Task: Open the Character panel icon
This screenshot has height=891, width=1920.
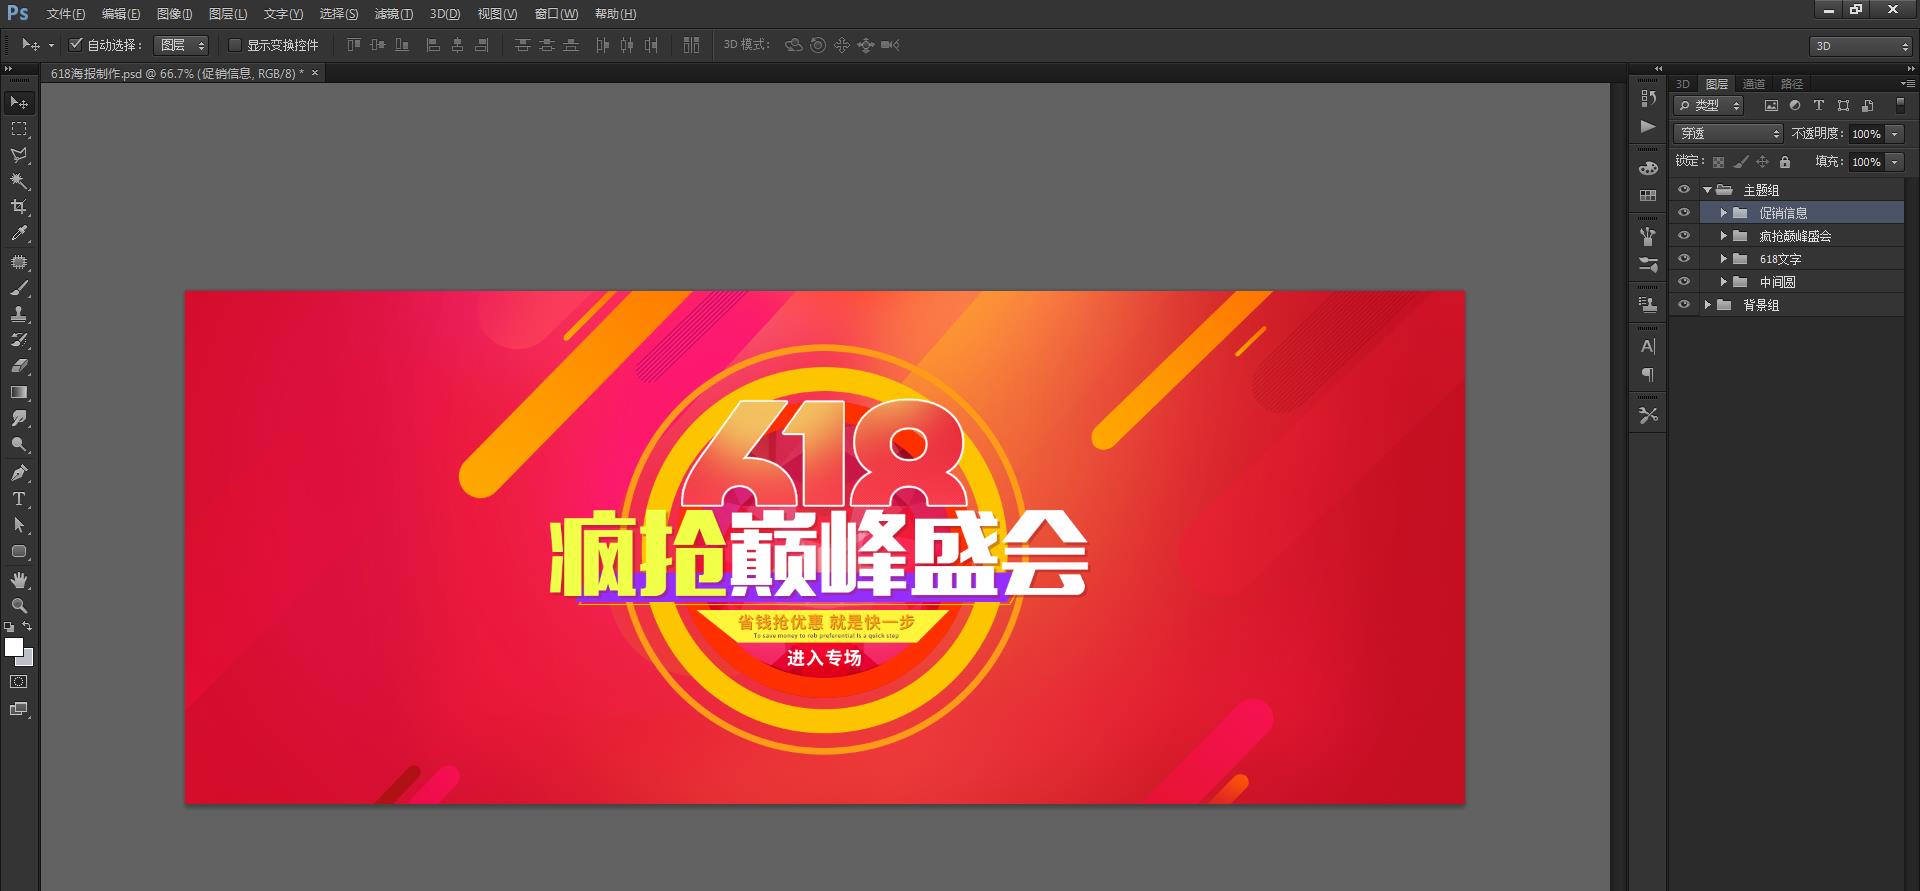Action: (x=1648, y=346)
